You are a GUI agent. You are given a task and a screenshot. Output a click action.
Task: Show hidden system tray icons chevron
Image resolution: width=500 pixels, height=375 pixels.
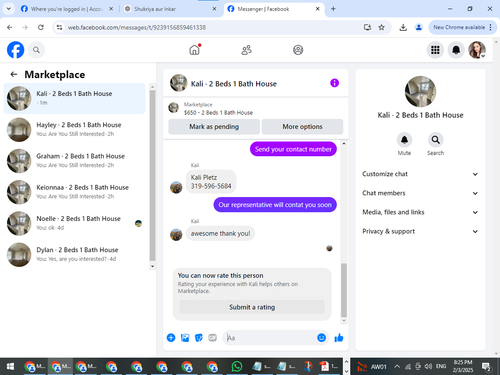click(397, 367)
